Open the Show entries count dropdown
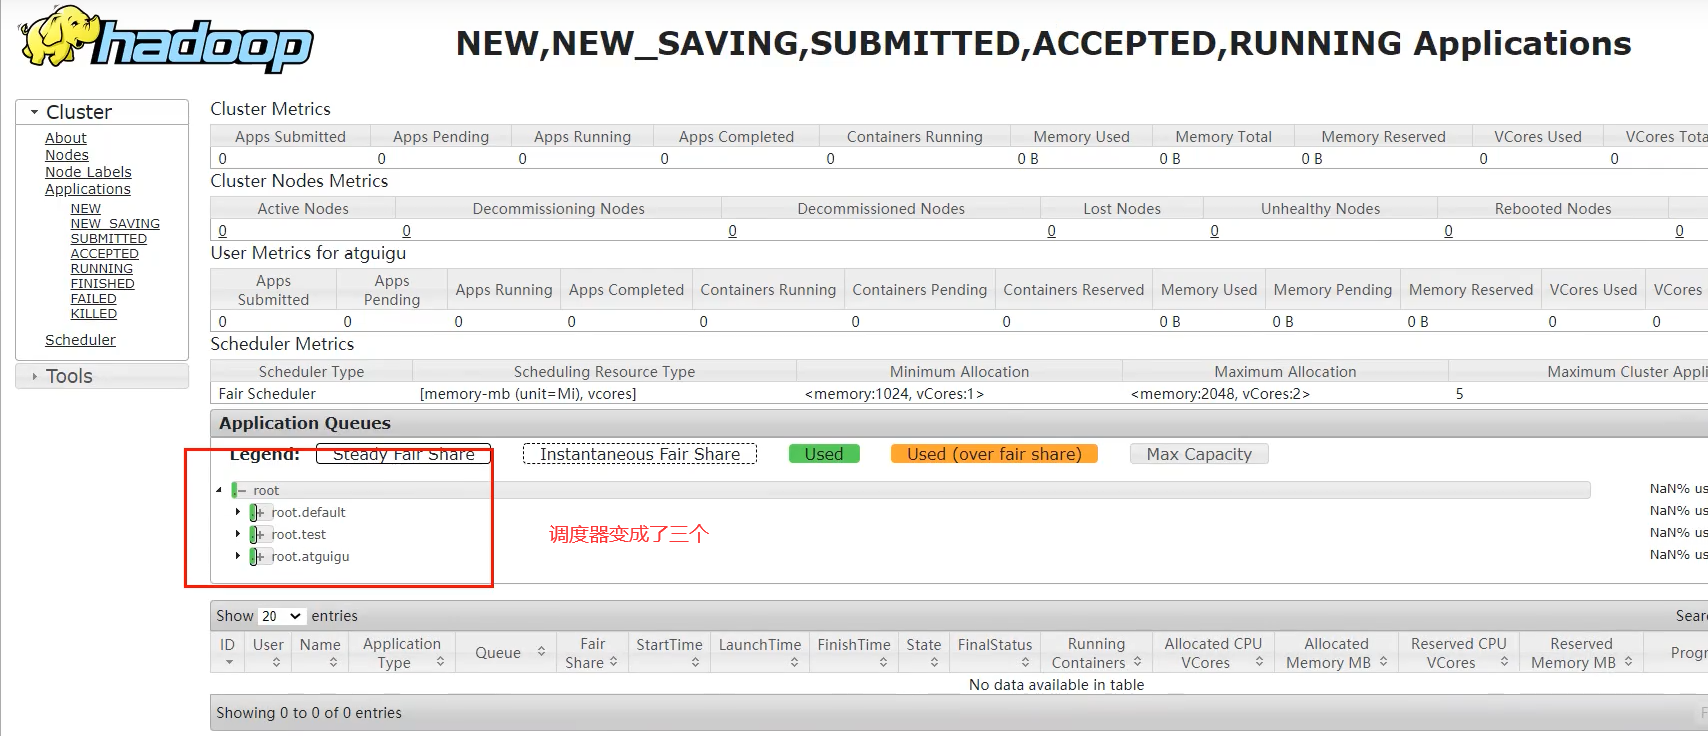The height and width of the screenshot is (736, 1708). point(281,616)
